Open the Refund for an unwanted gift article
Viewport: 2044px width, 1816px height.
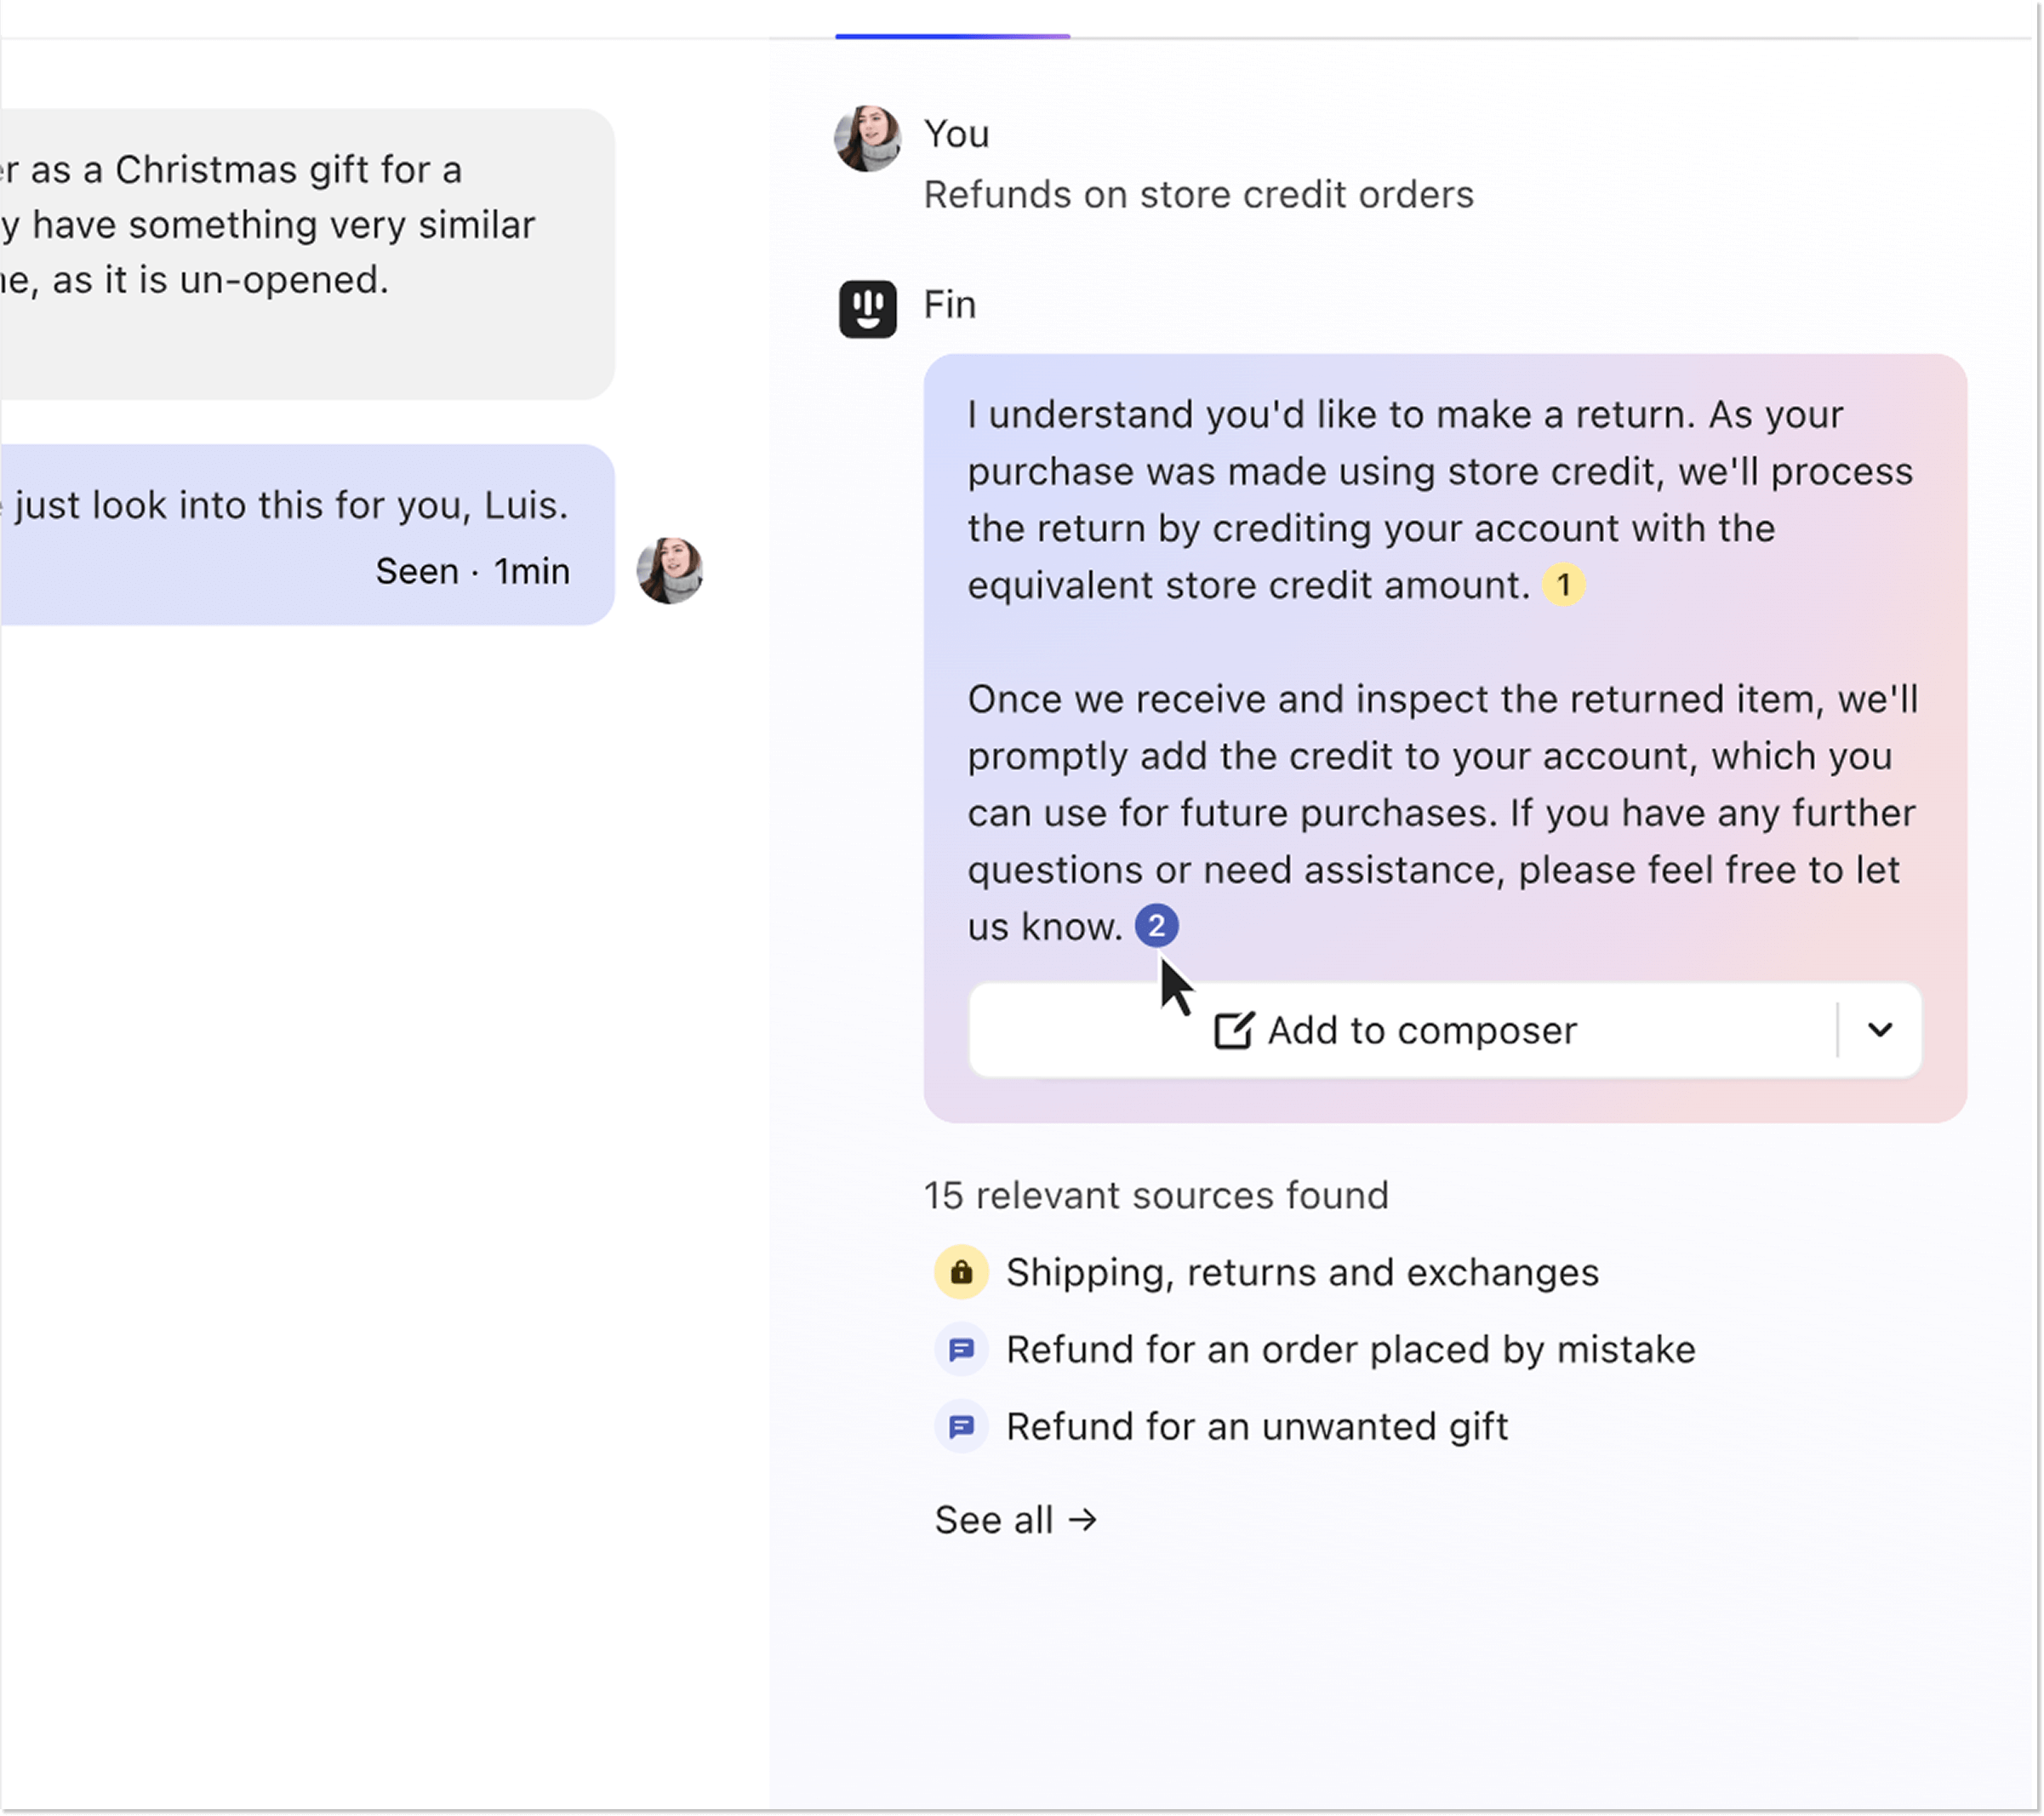pyautogui.click(x=1258, y=1426)
